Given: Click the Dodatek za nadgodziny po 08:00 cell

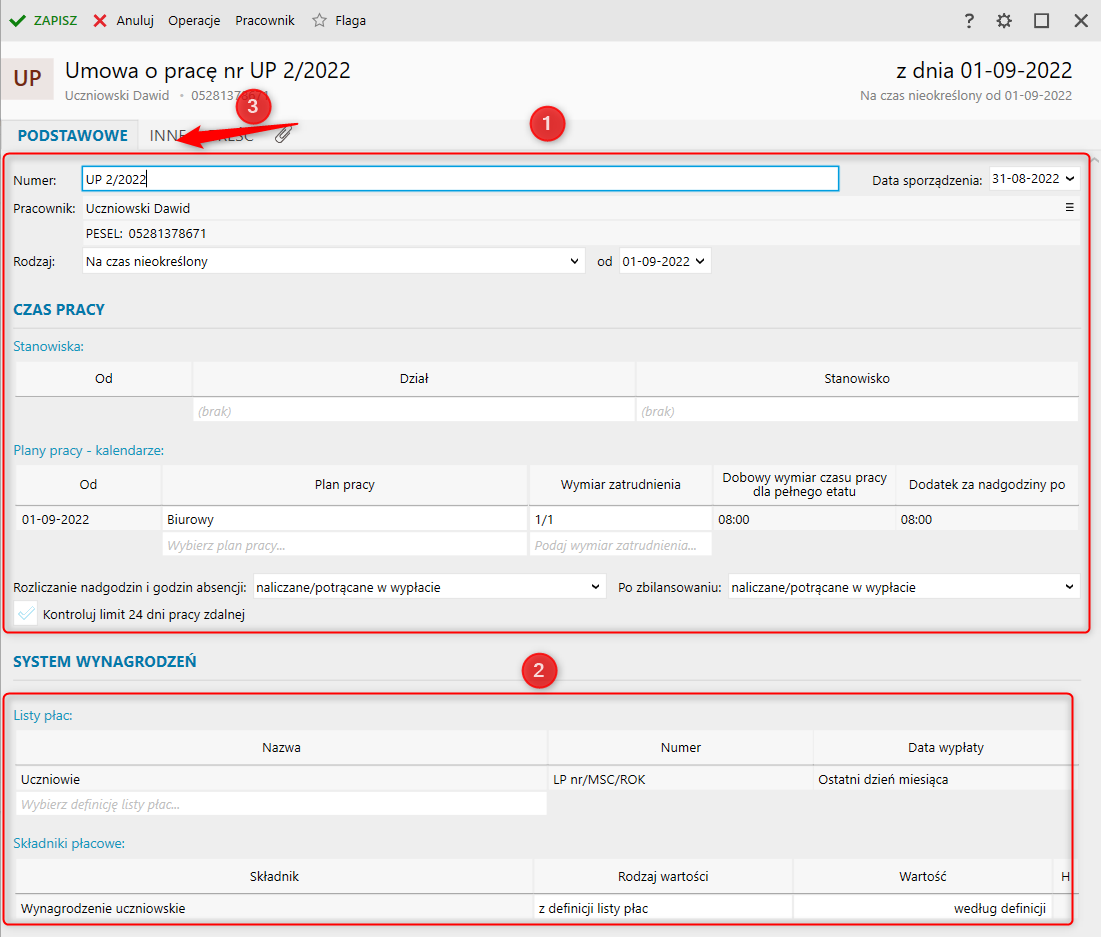Looking at the screenshot, I should (987, 519).
